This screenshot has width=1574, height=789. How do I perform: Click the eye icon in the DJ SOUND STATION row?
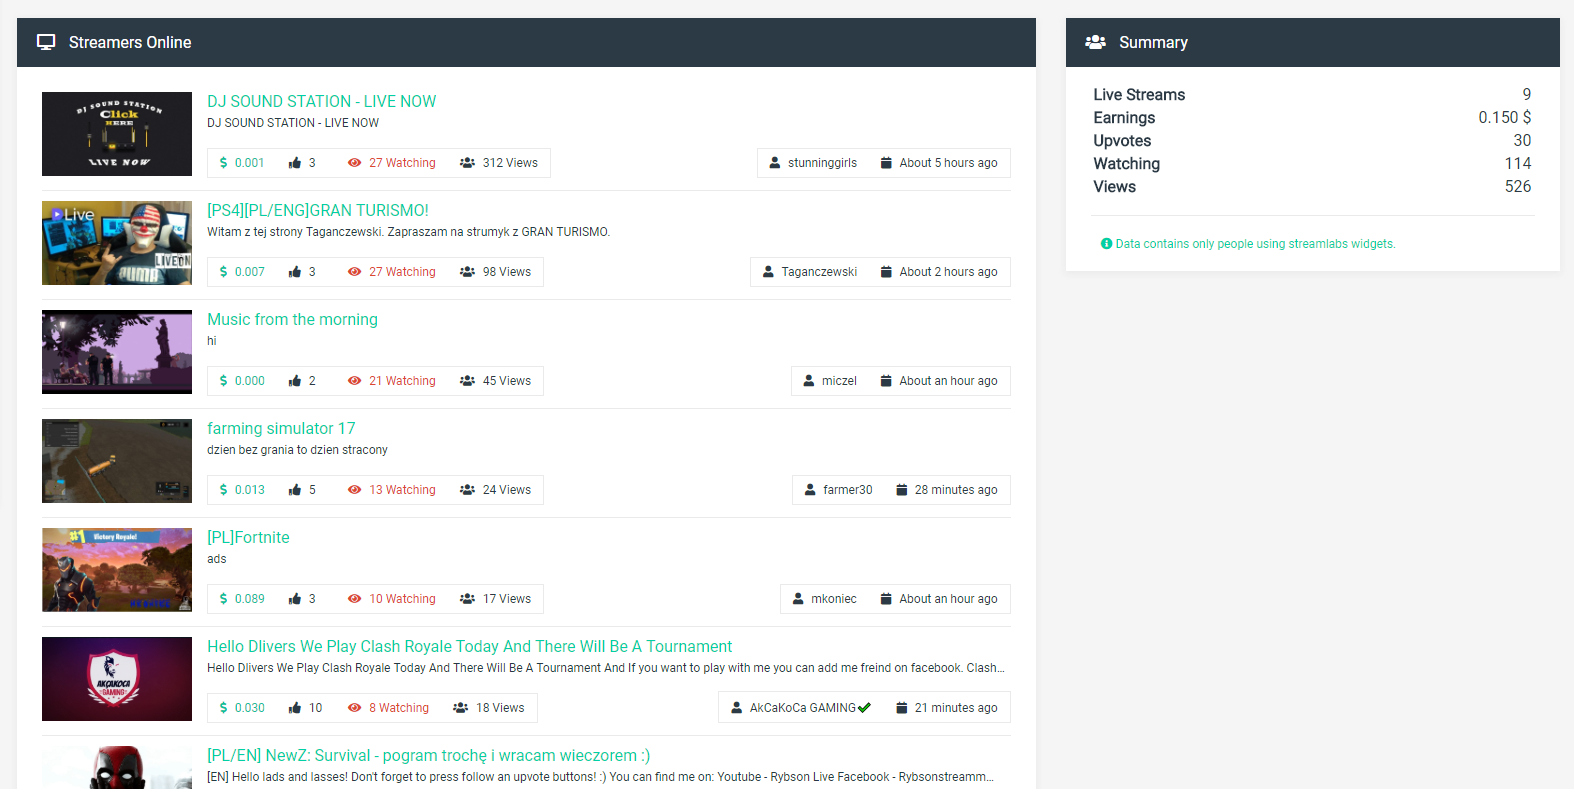[x=354, y=163]
